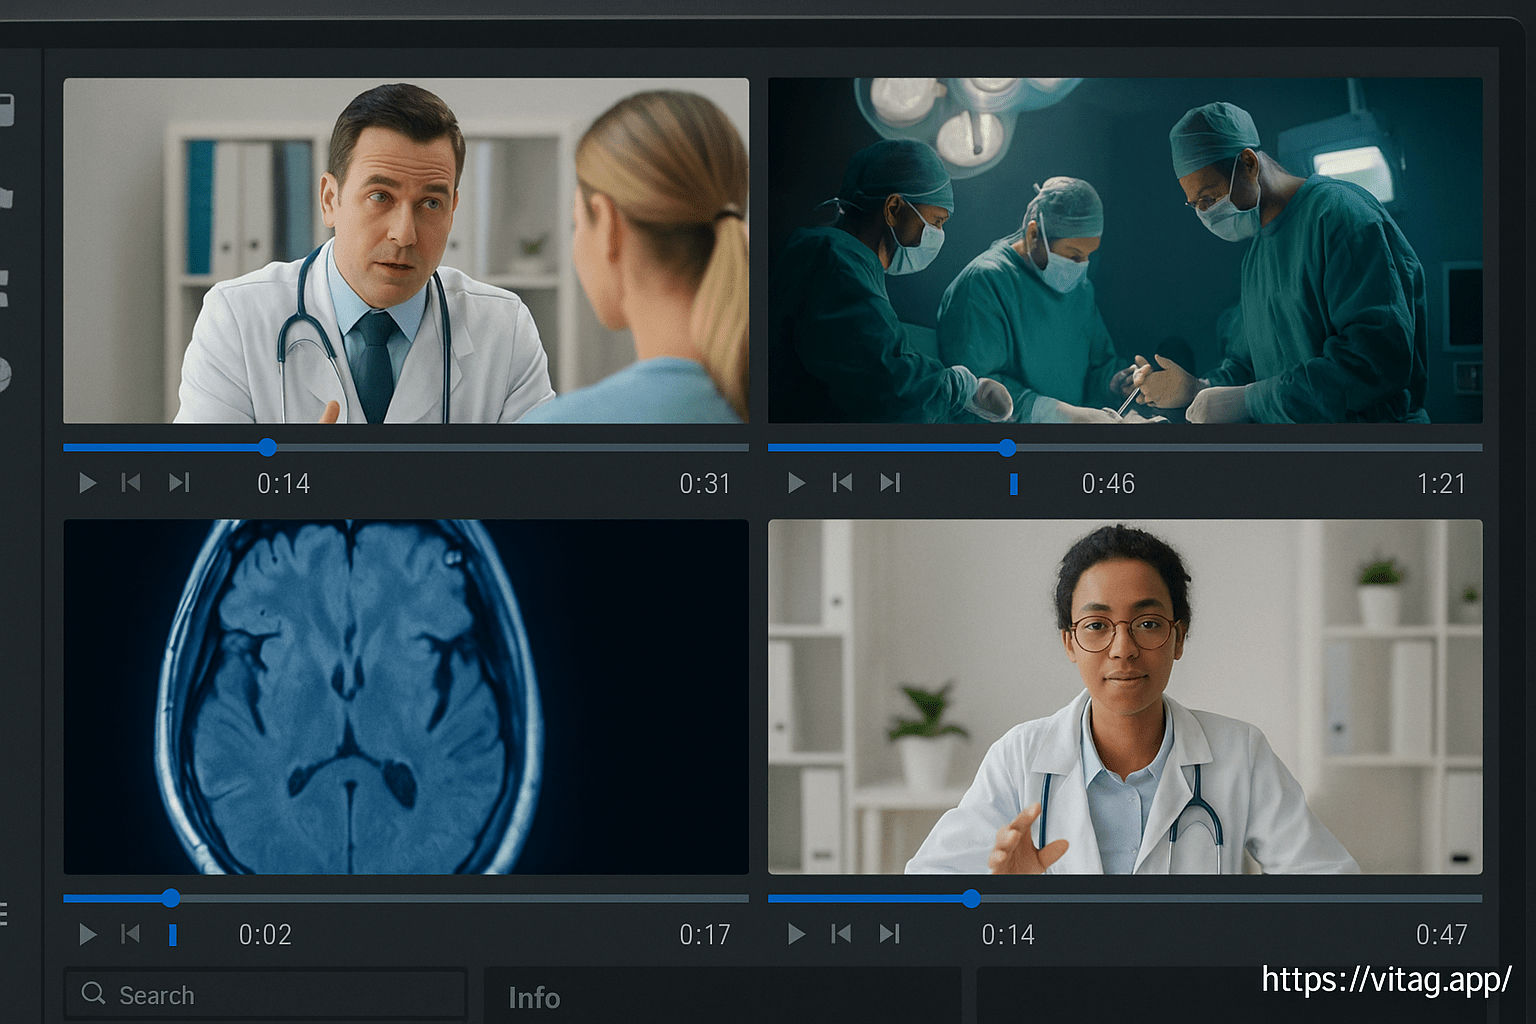The width and height of the screenshot is (1536, 1024).
Task: Click current time 0:14 under glasses doctor video
Action: (x=1008, y=935)
